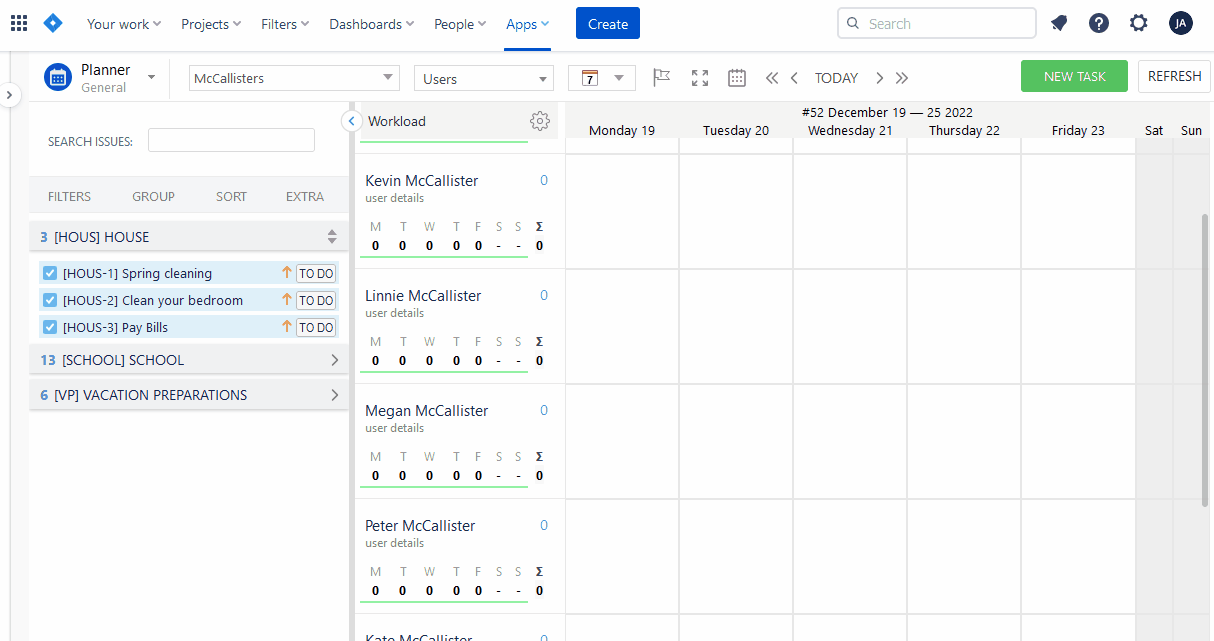Open the 7-day view dropdown
Viewport: 1214px width, 641px height.
point(602,78)
